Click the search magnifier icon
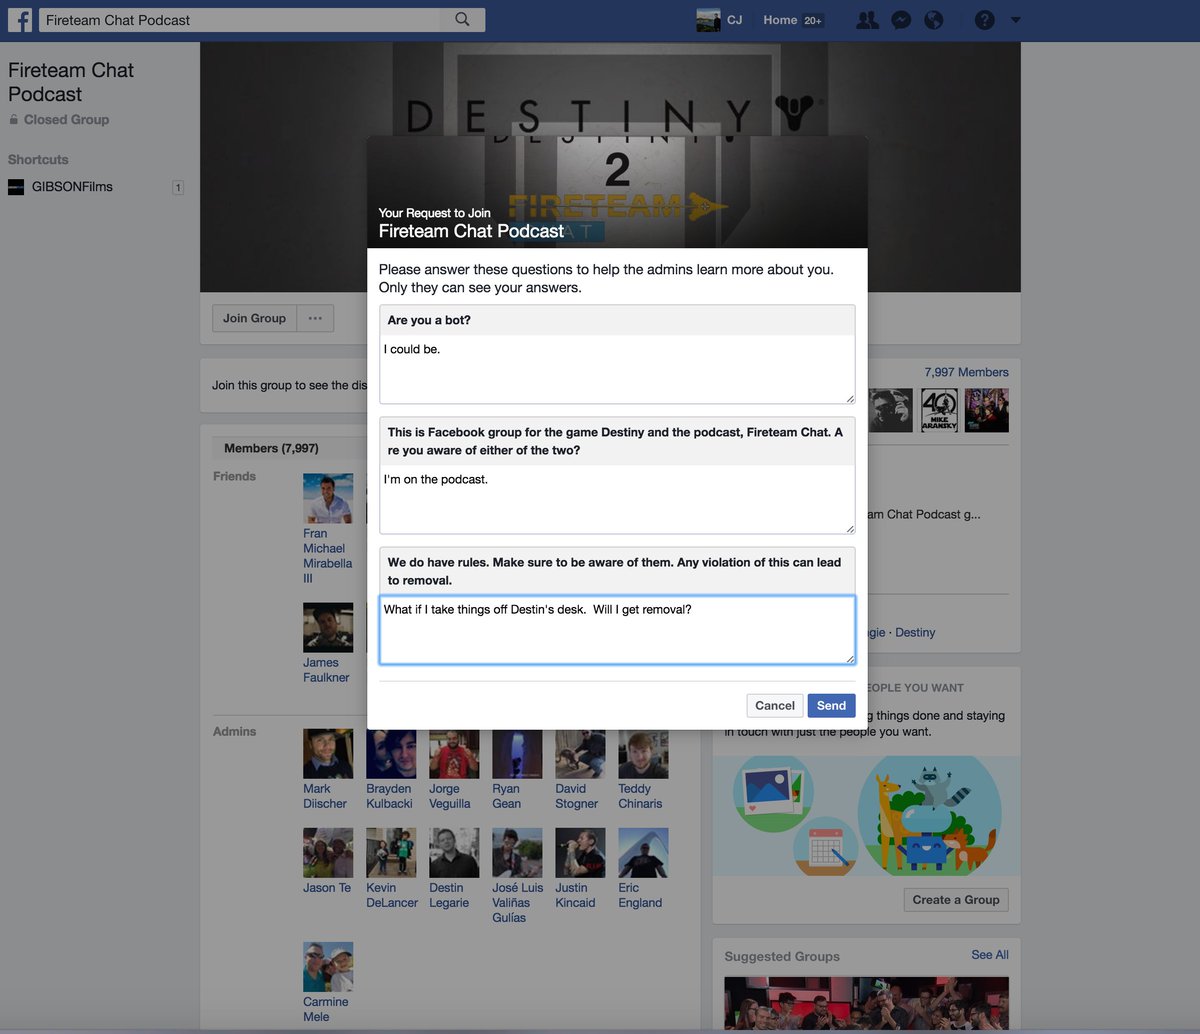The height and width of the screenshot is (1034, 1200). [462, 20]
